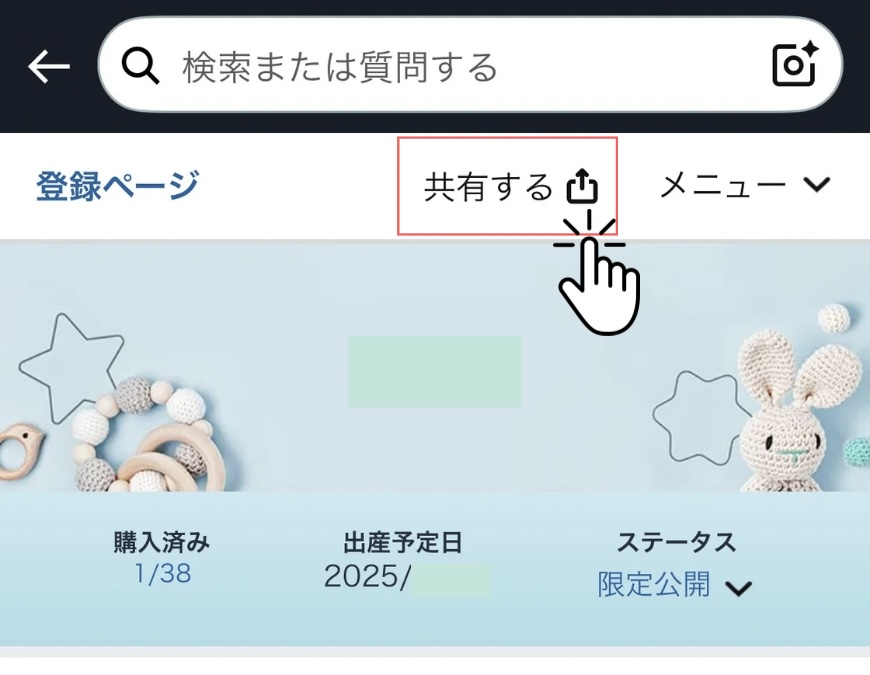Open the 限定公開 status dropdown arrow

(x=739, y=588)
